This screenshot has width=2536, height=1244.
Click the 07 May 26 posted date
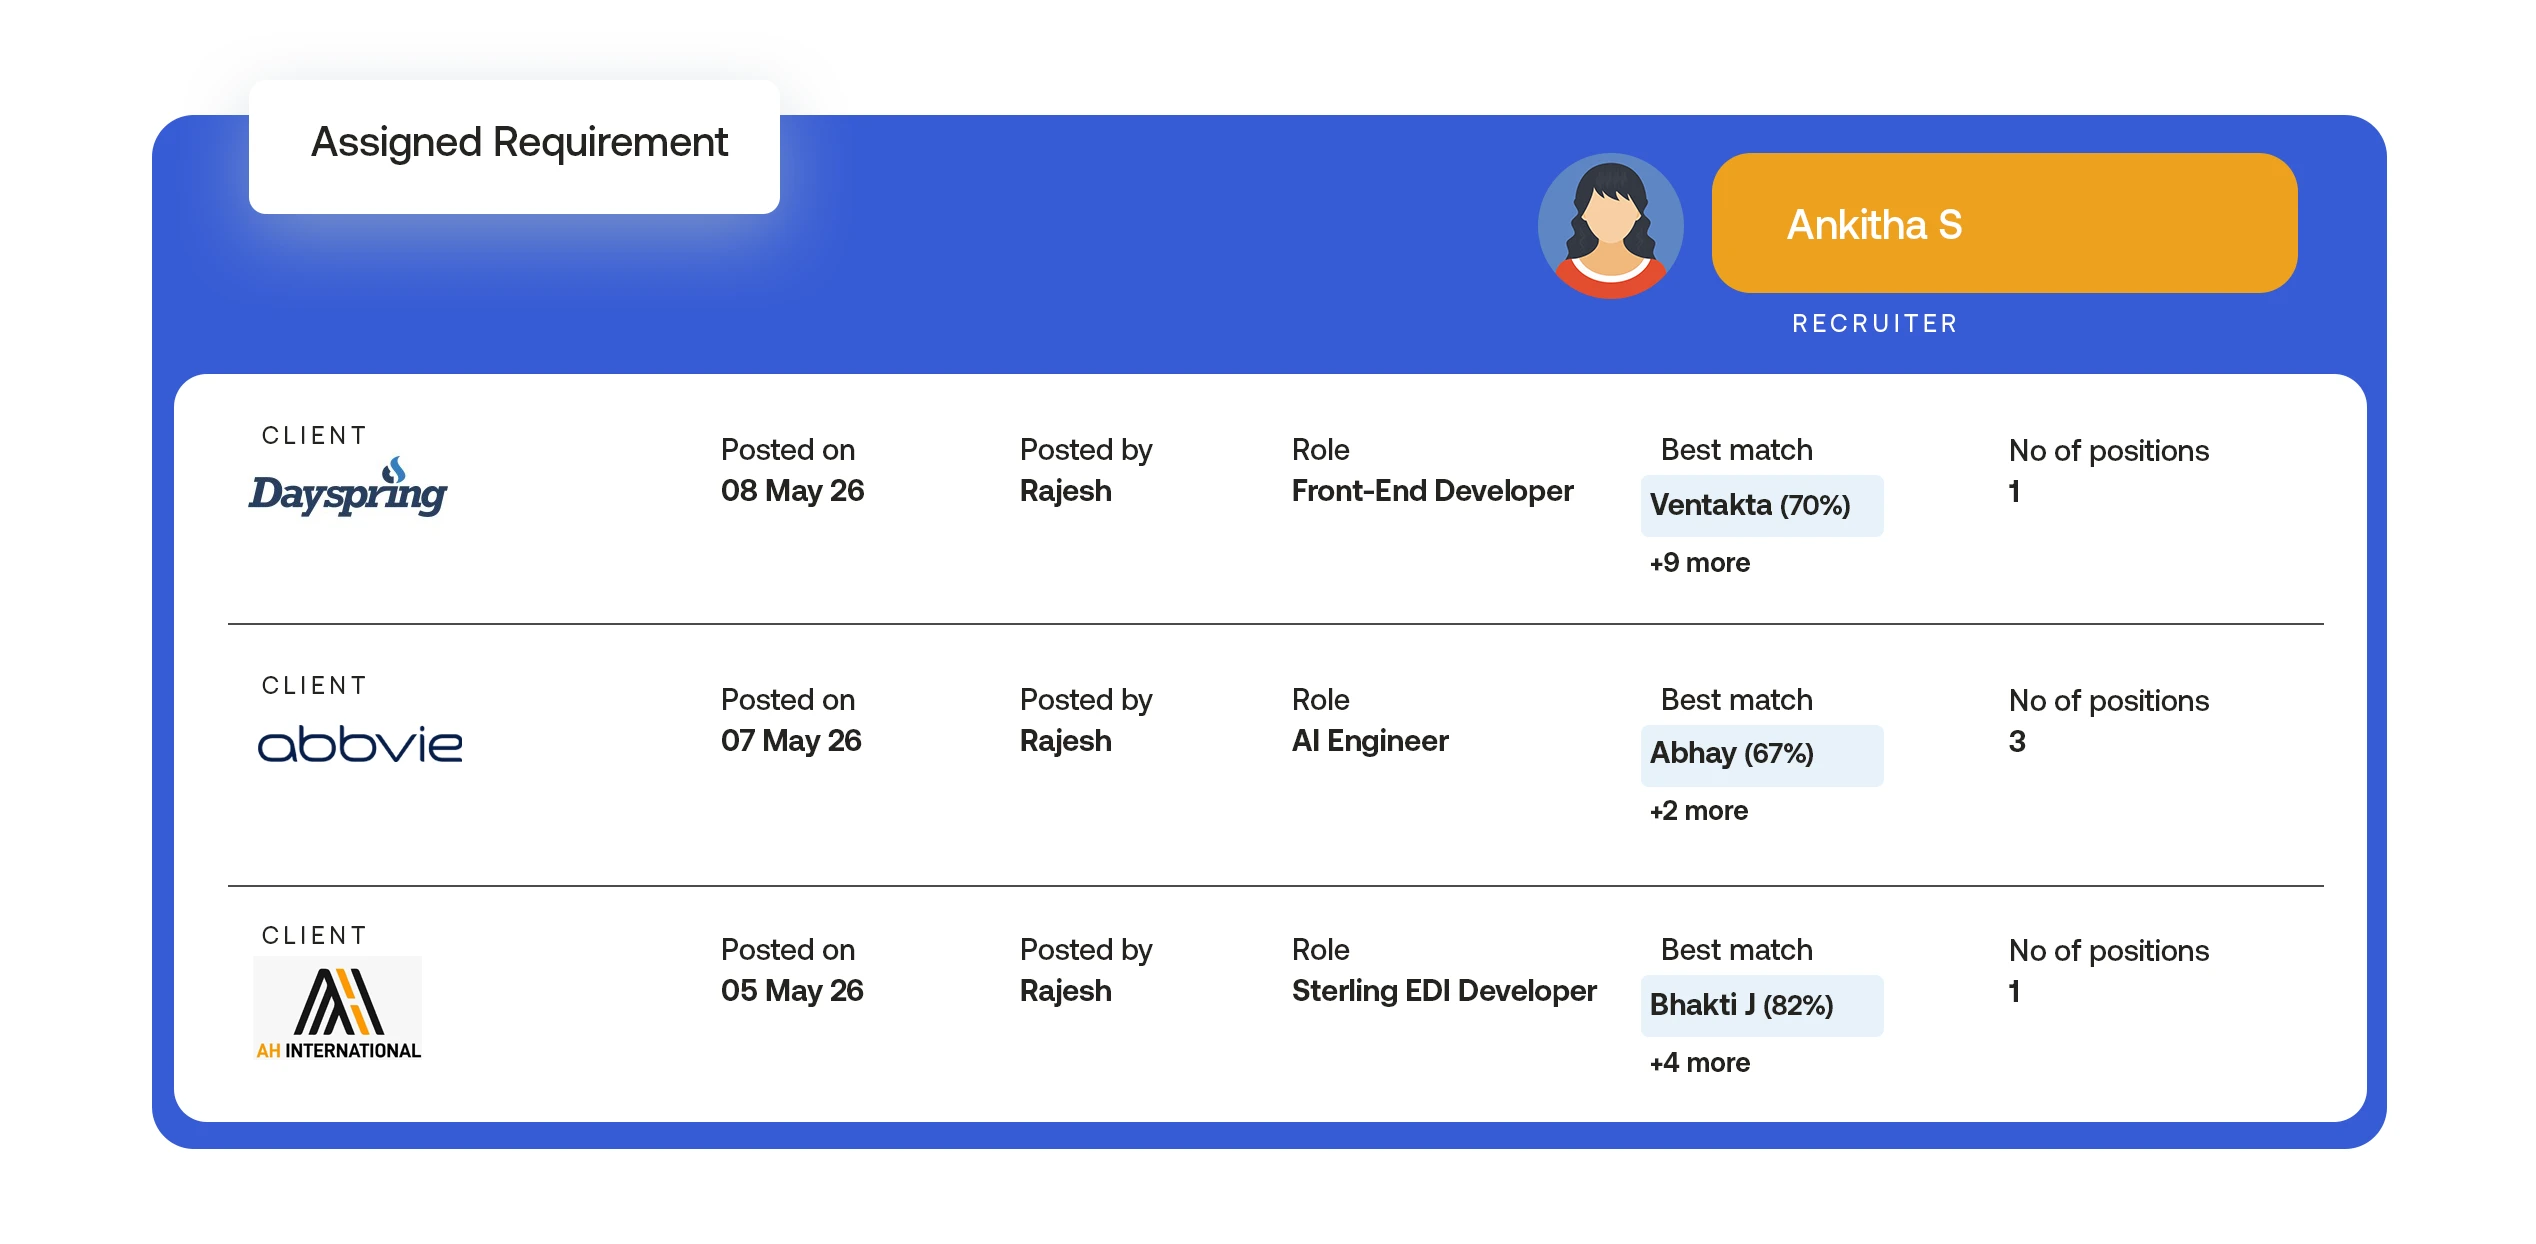(x=790, y=741)
